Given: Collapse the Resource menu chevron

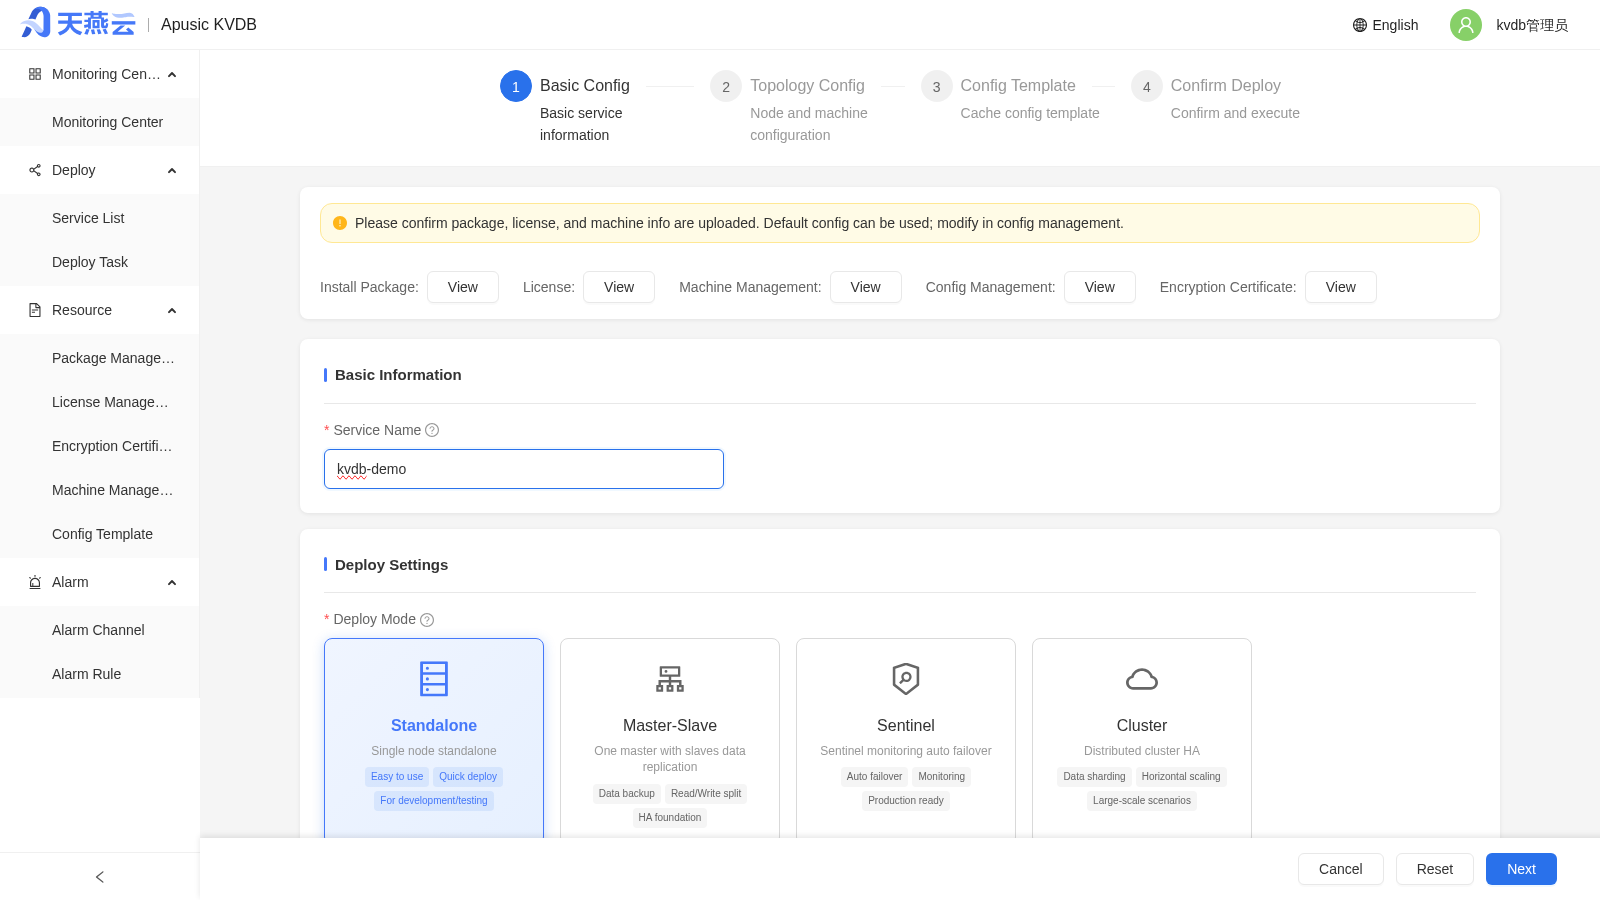Looking at the screenshot, I should (x=172, y=311).
